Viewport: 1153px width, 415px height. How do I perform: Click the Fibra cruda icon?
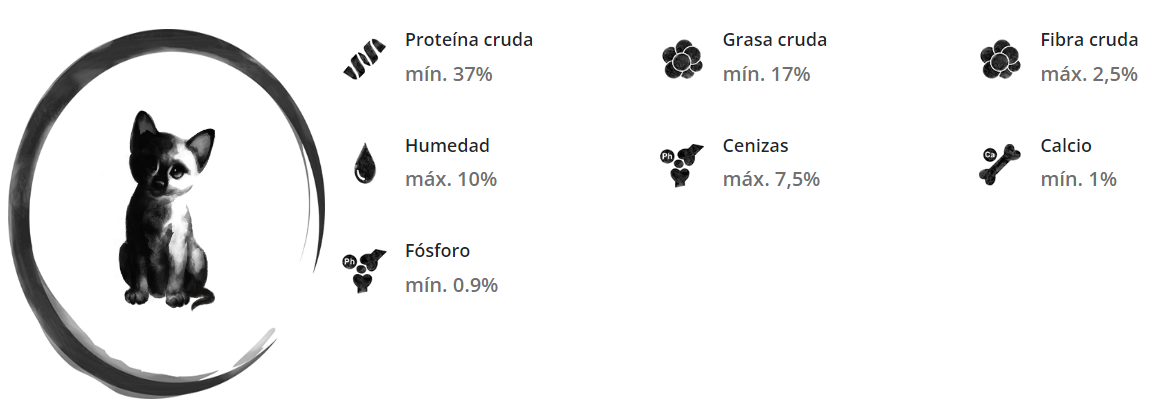click(x=999, y=60)
